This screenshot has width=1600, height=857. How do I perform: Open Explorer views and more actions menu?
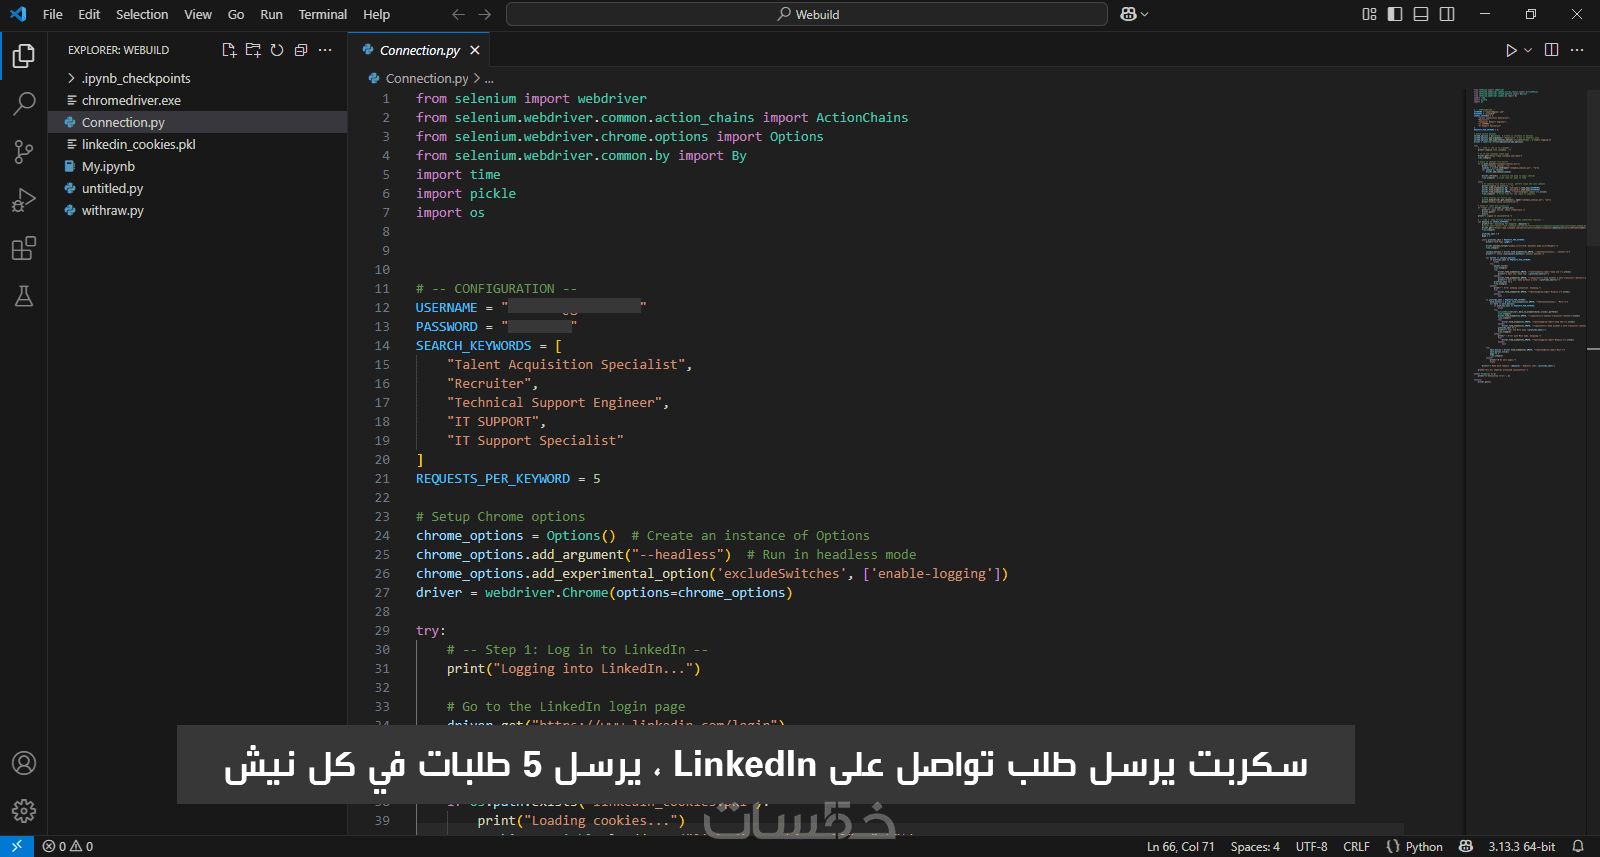[325, 50]
